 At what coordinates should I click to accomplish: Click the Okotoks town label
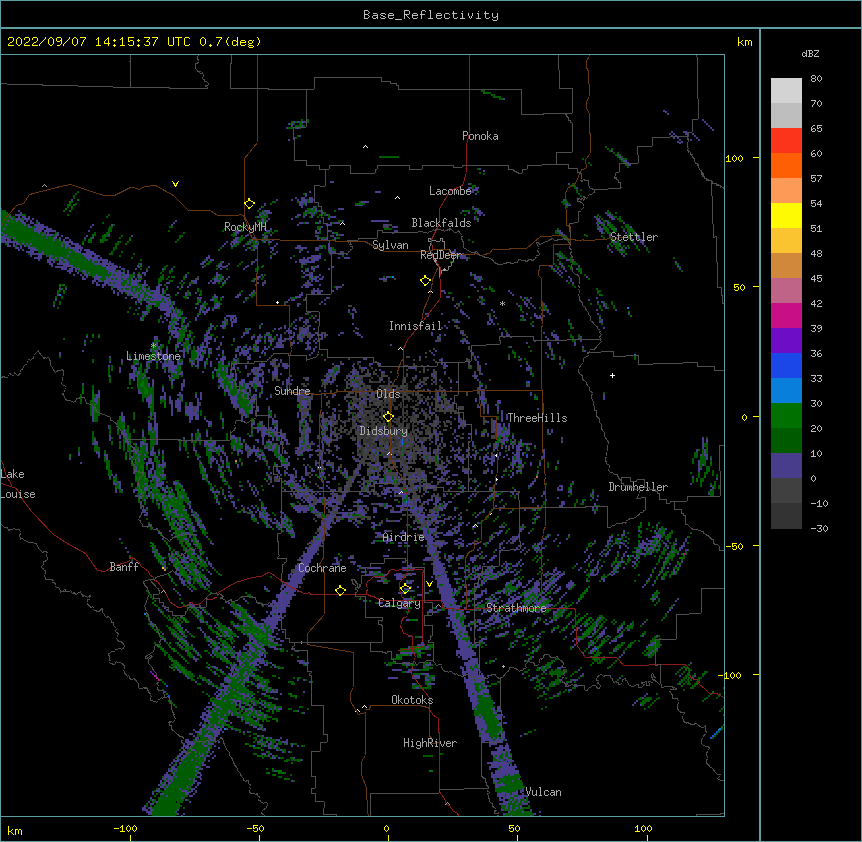[x=412, y=700]
